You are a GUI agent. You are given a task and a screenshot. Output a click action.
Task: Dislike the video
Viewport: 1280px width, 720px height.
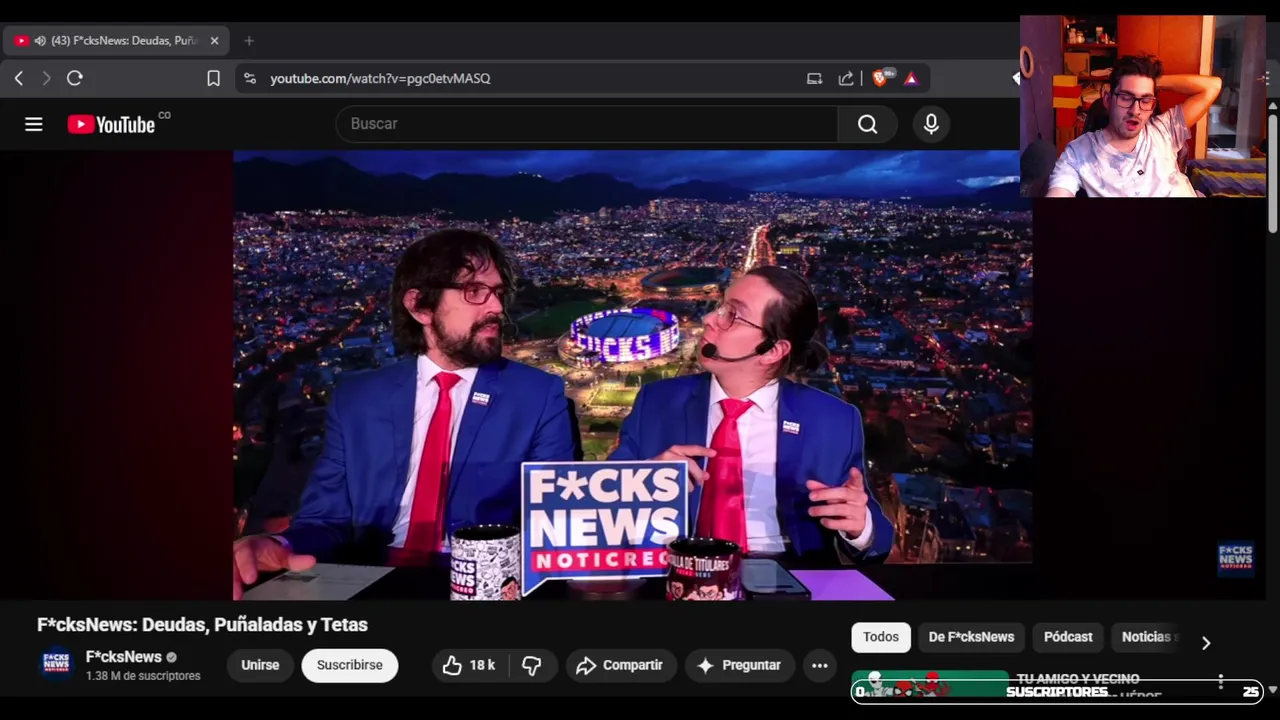point(532,665)
